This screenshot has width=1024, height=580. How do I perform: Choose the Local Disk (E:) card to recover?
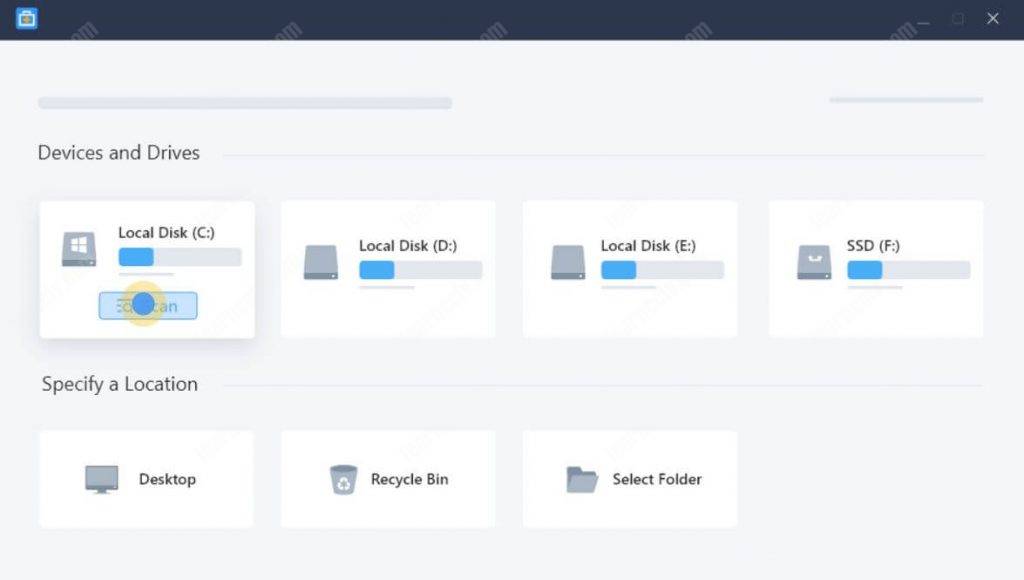[x=629, y=267]
